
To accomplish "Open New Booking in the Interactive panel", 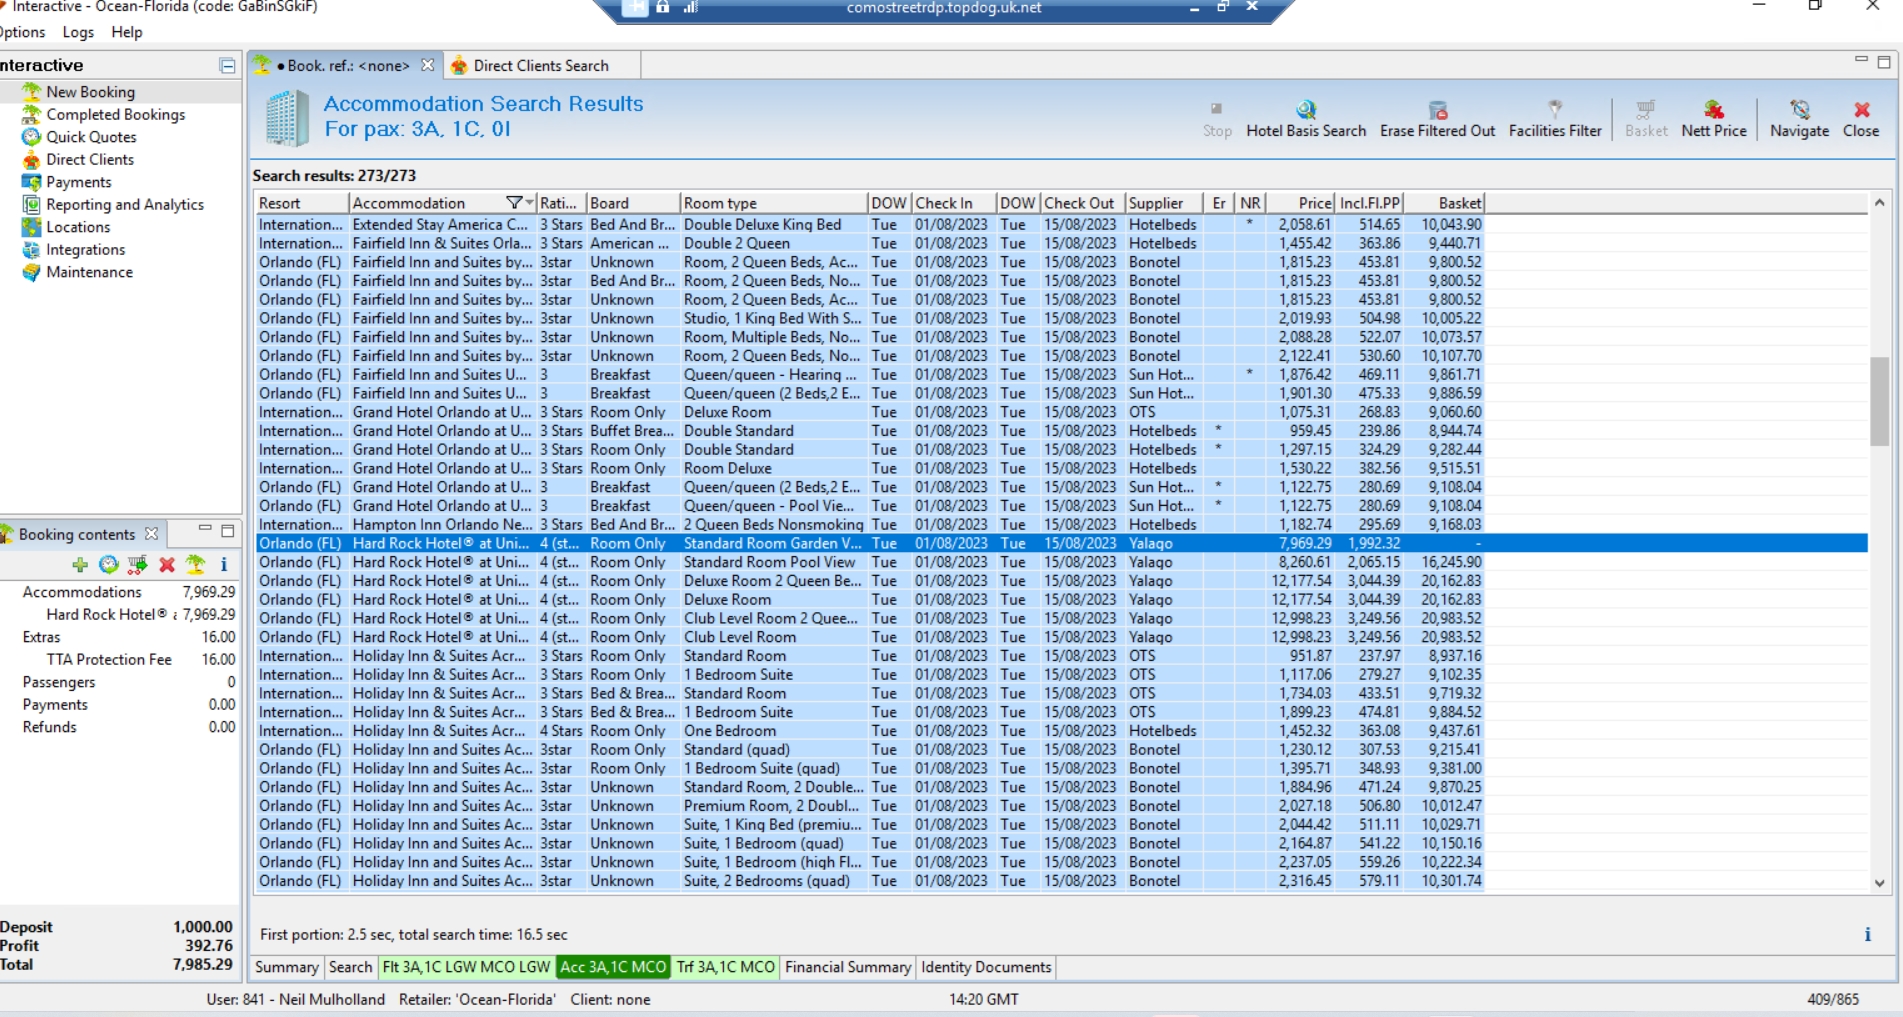I will pyautogui.click(x=90, y=92).
